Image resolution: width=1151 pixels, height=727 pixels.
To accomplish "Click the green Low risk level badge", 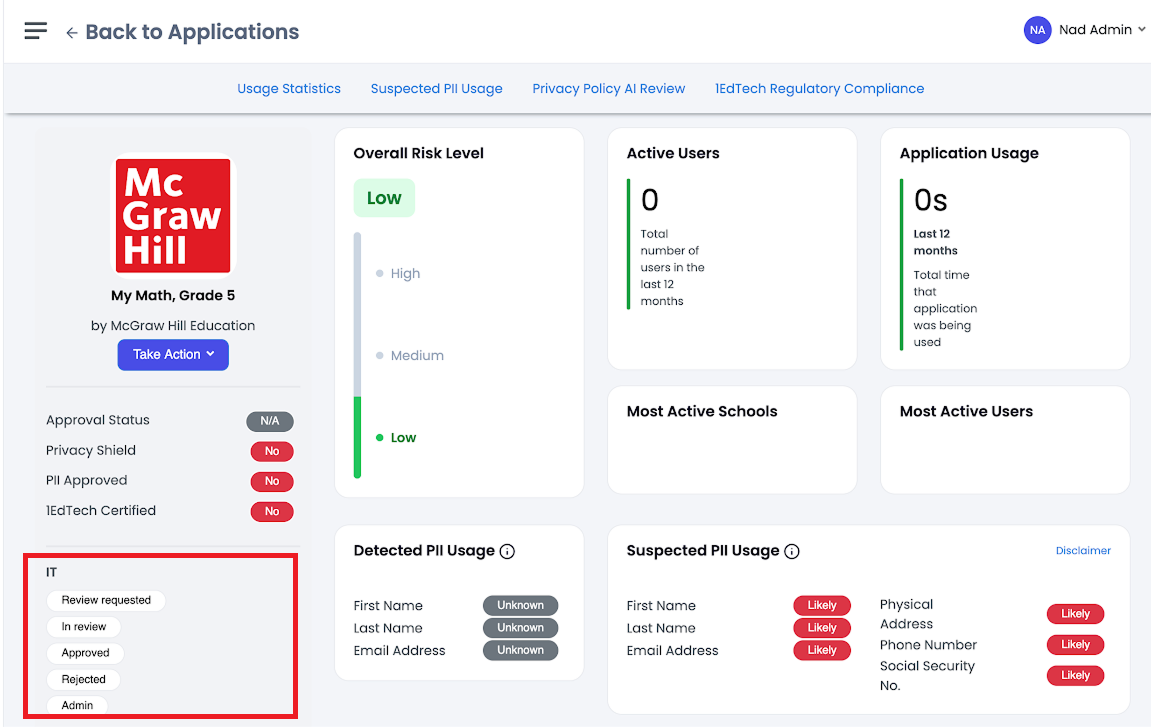I will pyautogui.click(x=384, y=198).
